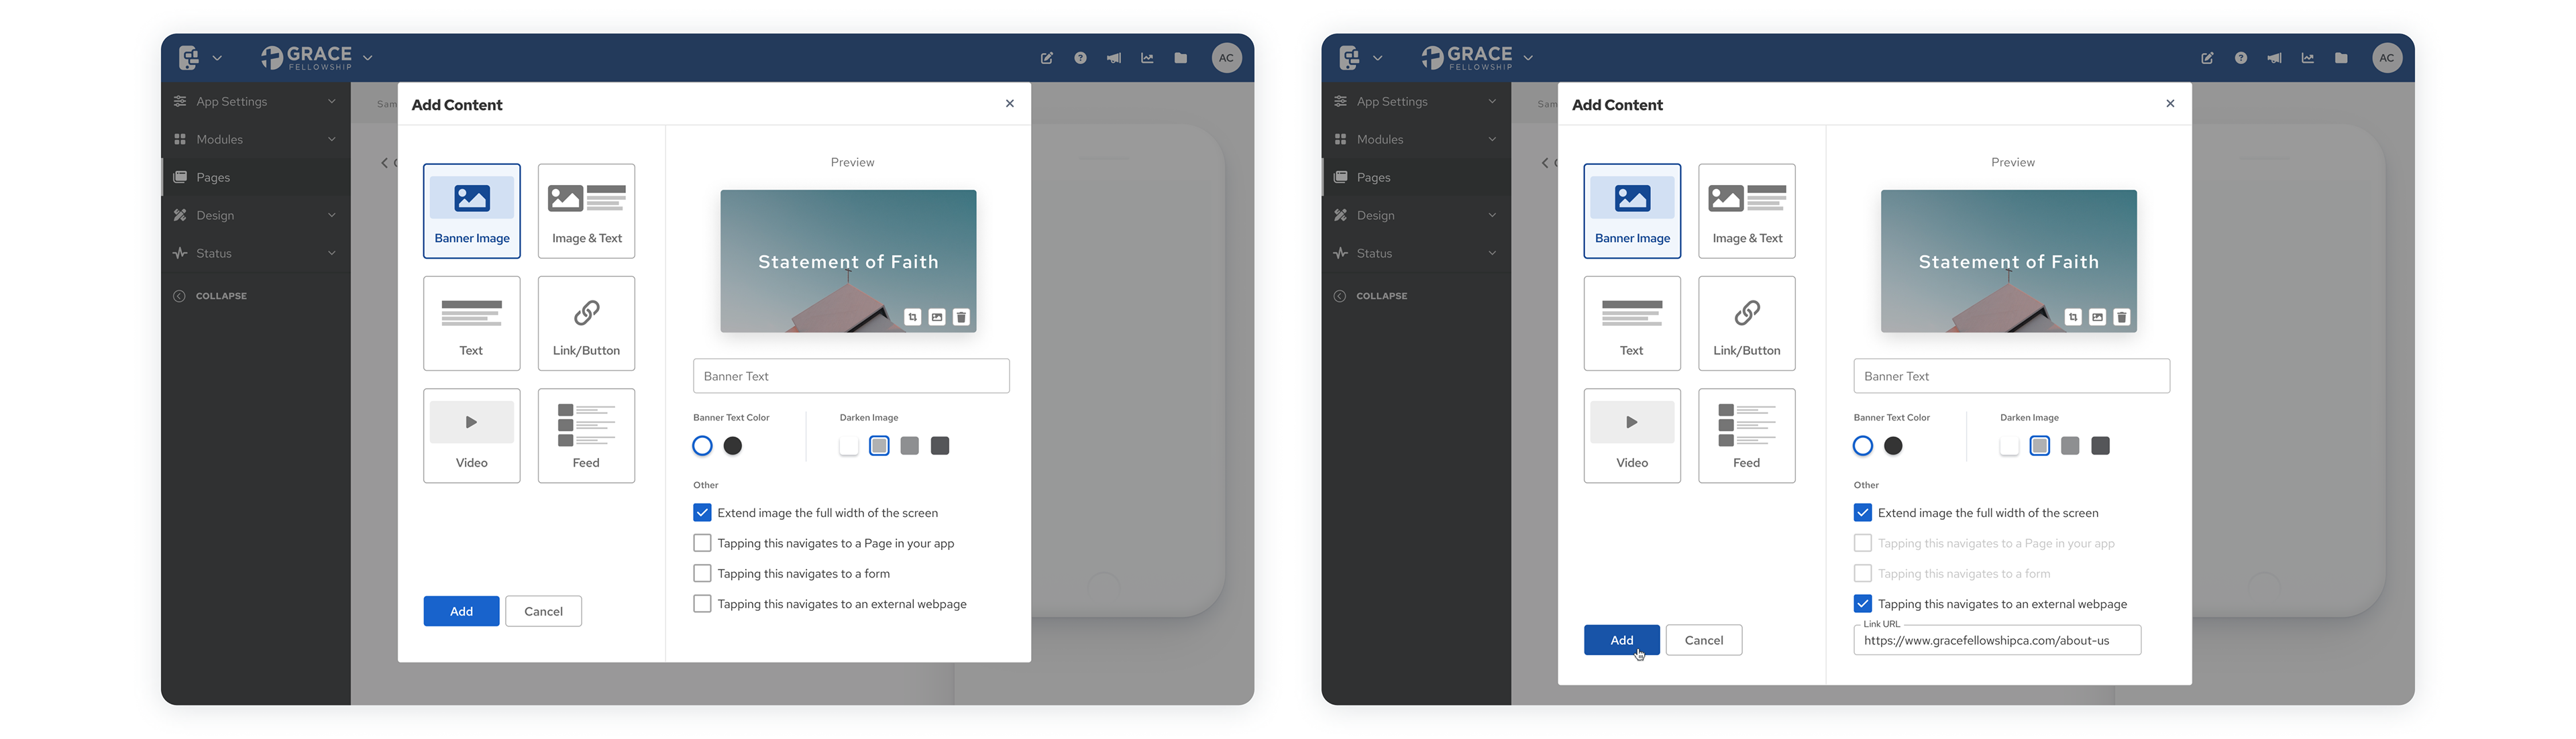Click trash icon on right window's banner preview
The width and height of the screenshot is (2576, 739).
(2121, 317)
